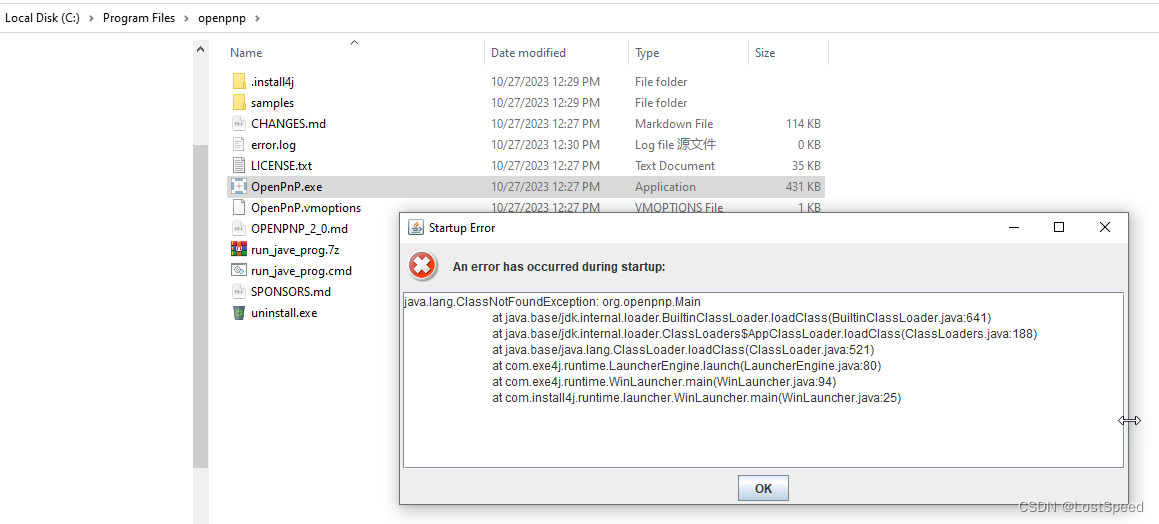The width and height of the screenshot is (1159, 524).
Task: Click the 35 KB size of LICENSE.txt
Action: click(x=806, y=166)
